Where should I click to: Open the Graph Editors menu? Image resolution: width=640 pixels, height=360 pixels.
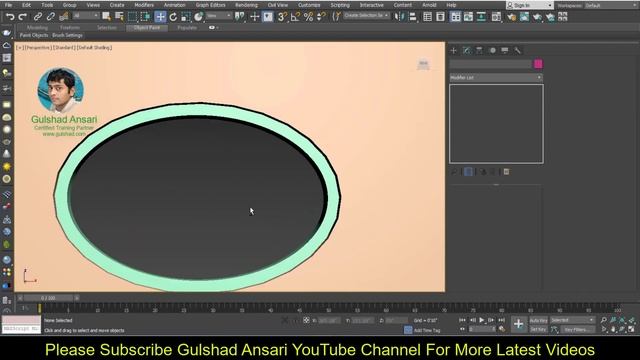(x=211, y=5)
